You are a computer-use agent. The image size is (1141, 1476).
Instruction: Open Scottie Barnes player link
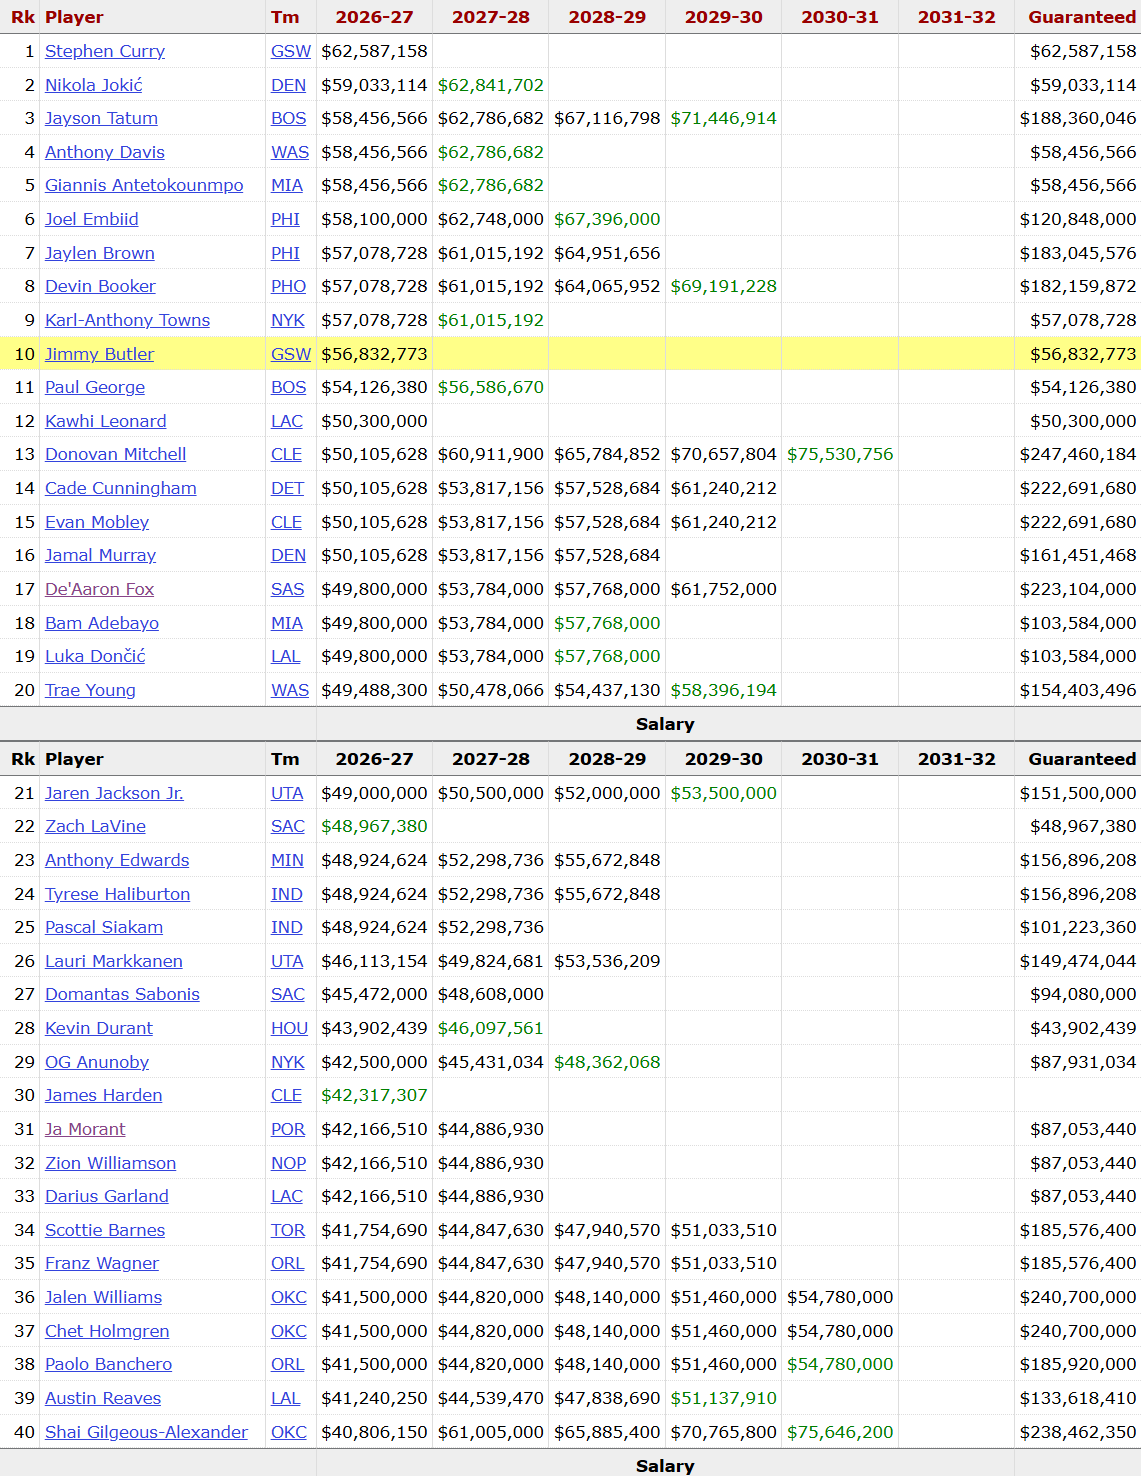[105, 1230]
